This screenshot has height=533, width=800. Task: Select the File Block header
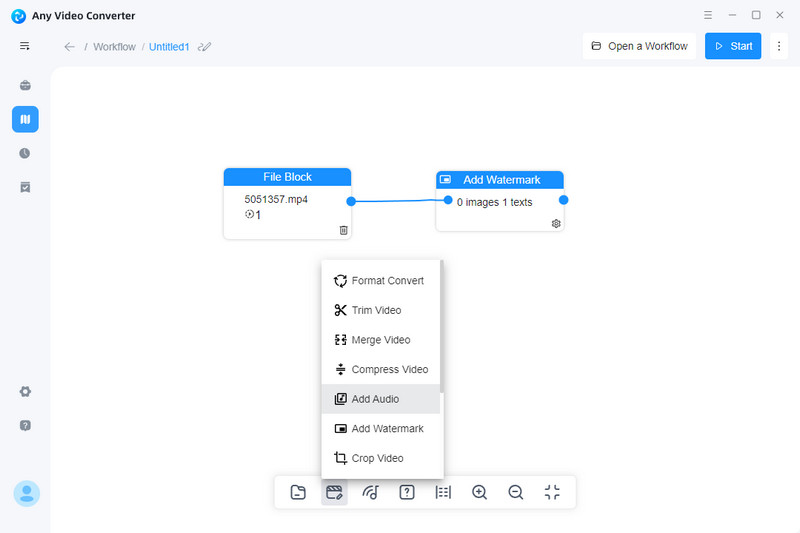tap(287, 177)
